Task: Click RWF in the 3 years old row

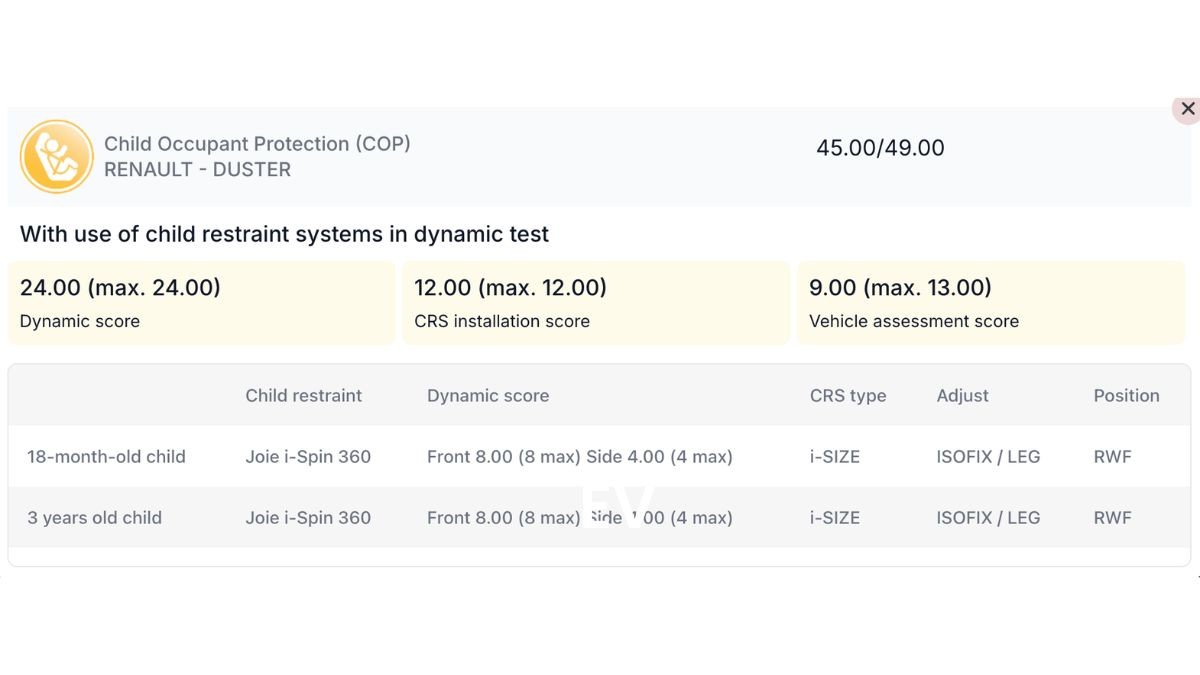Action: point(1112,518)
